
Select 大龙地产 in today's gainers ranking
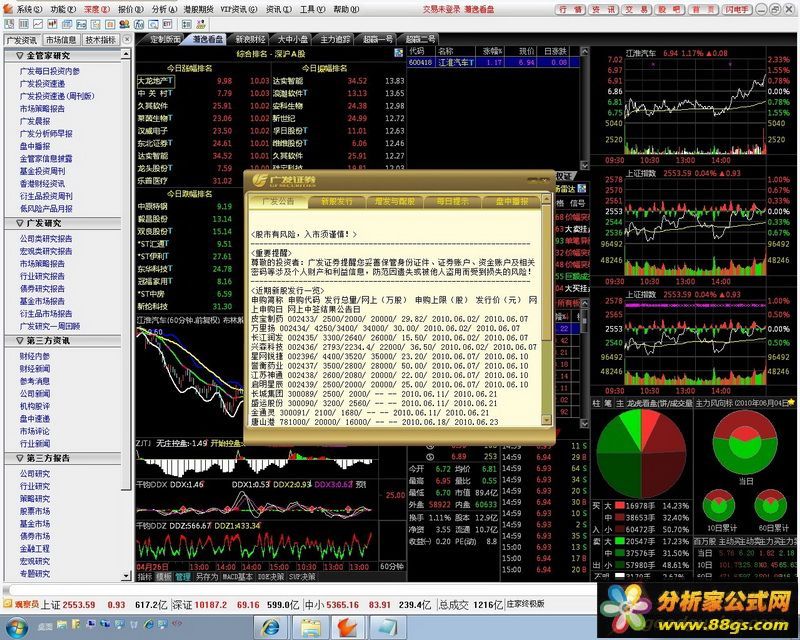point(156,81)
